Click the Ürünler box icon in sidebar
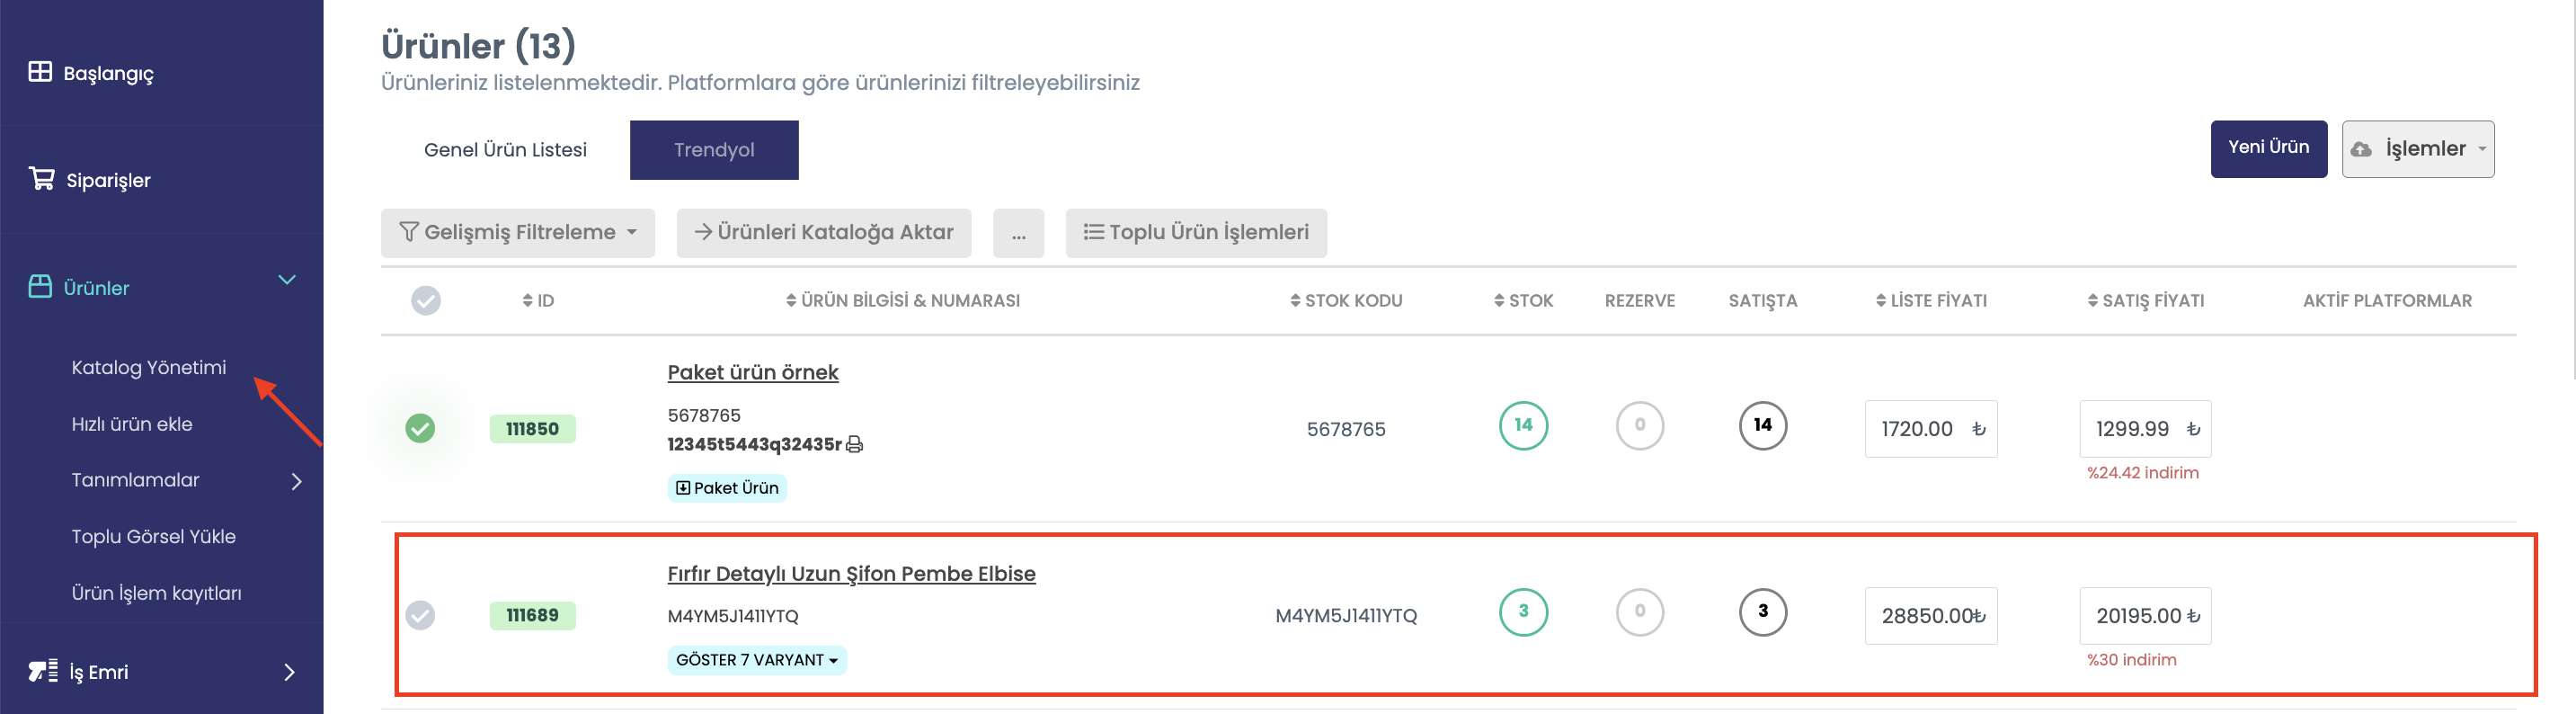2576x714 pixels. 40,287
